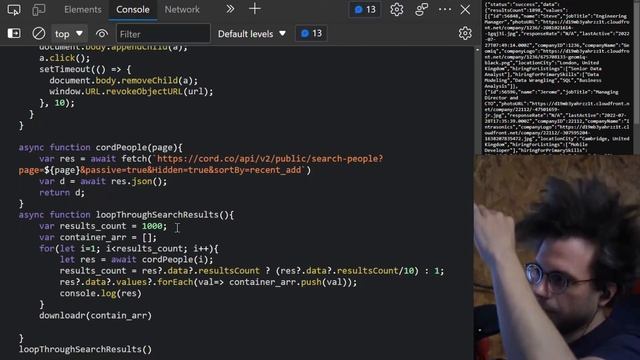Close the DevTools panel

465,9
